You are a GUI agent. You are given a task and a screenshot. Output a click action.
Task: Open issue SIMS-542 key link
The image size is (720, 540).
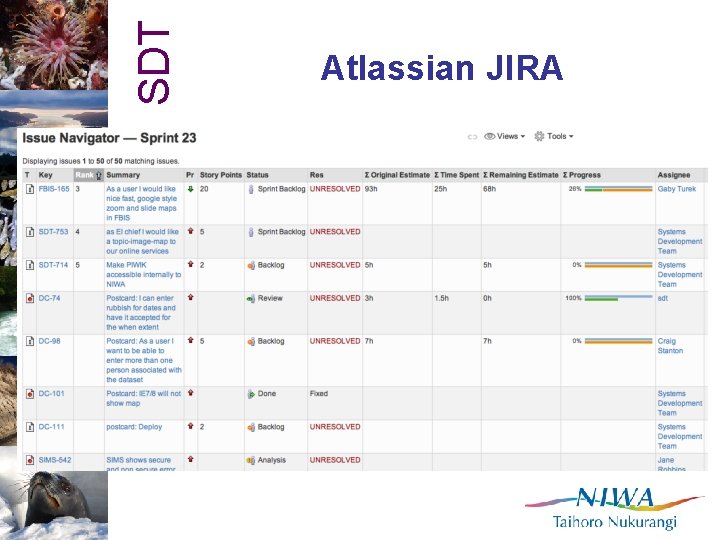coord(55,460)
